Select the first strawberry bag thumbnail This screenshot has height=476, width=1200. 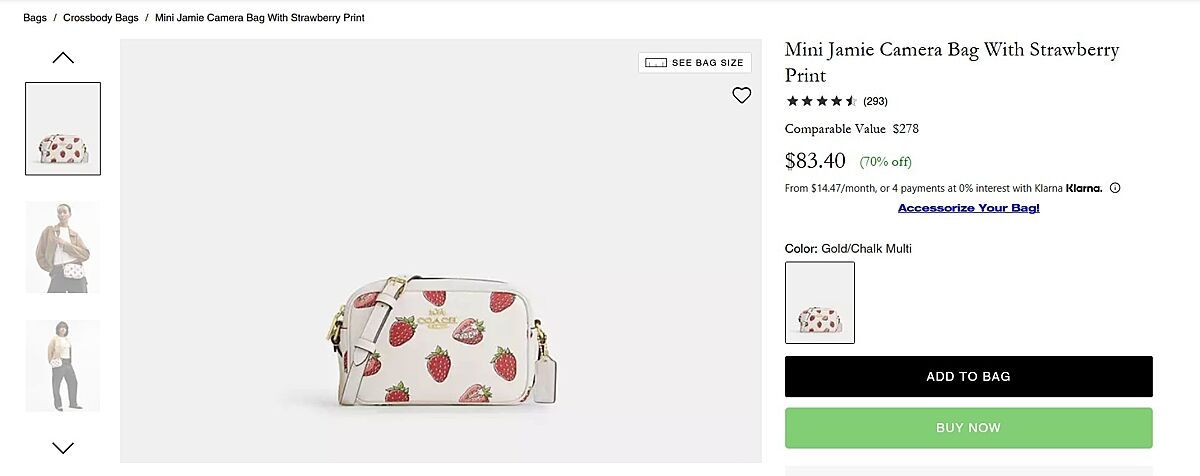[63, 128]
